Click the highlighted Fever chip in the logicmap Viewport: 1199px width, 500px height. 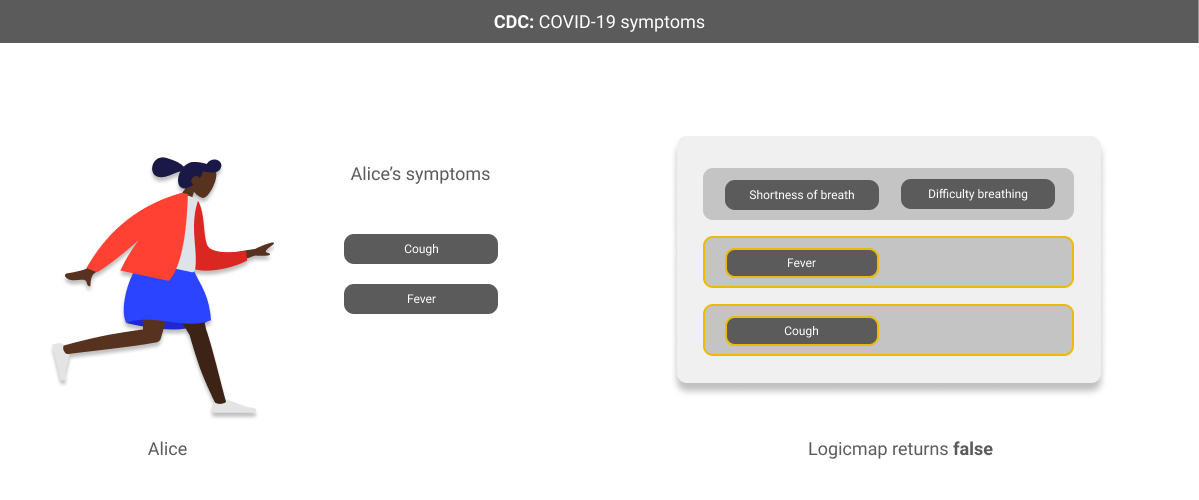pyautogui.click(x=801, y=263)
